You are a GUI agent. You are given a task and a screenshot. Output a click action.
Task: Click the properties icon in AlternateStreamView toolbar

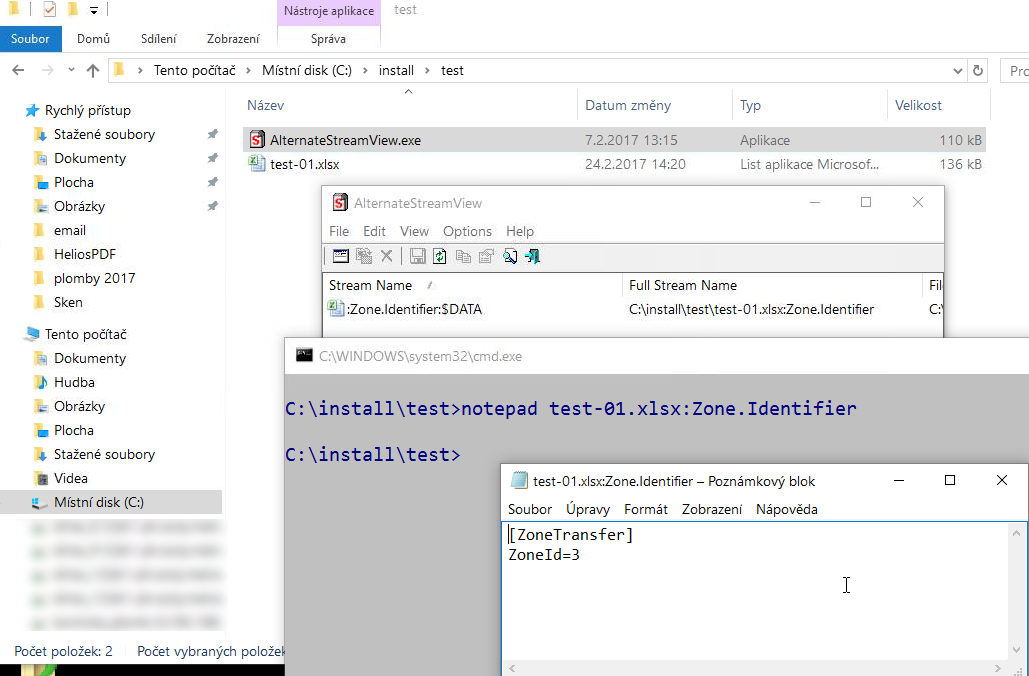point(486,256)
